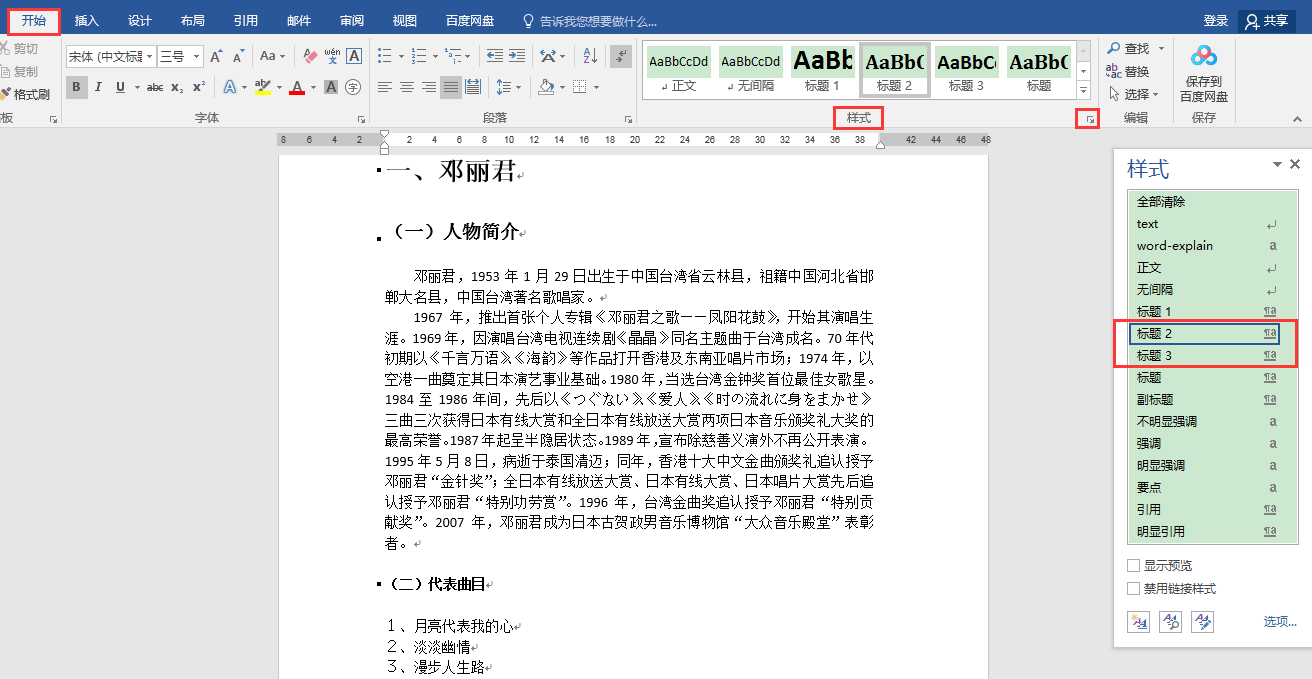Toggle show/hide paragraph marks
The width and height of the screenshot is (1312, 679).
pos(621,57)
